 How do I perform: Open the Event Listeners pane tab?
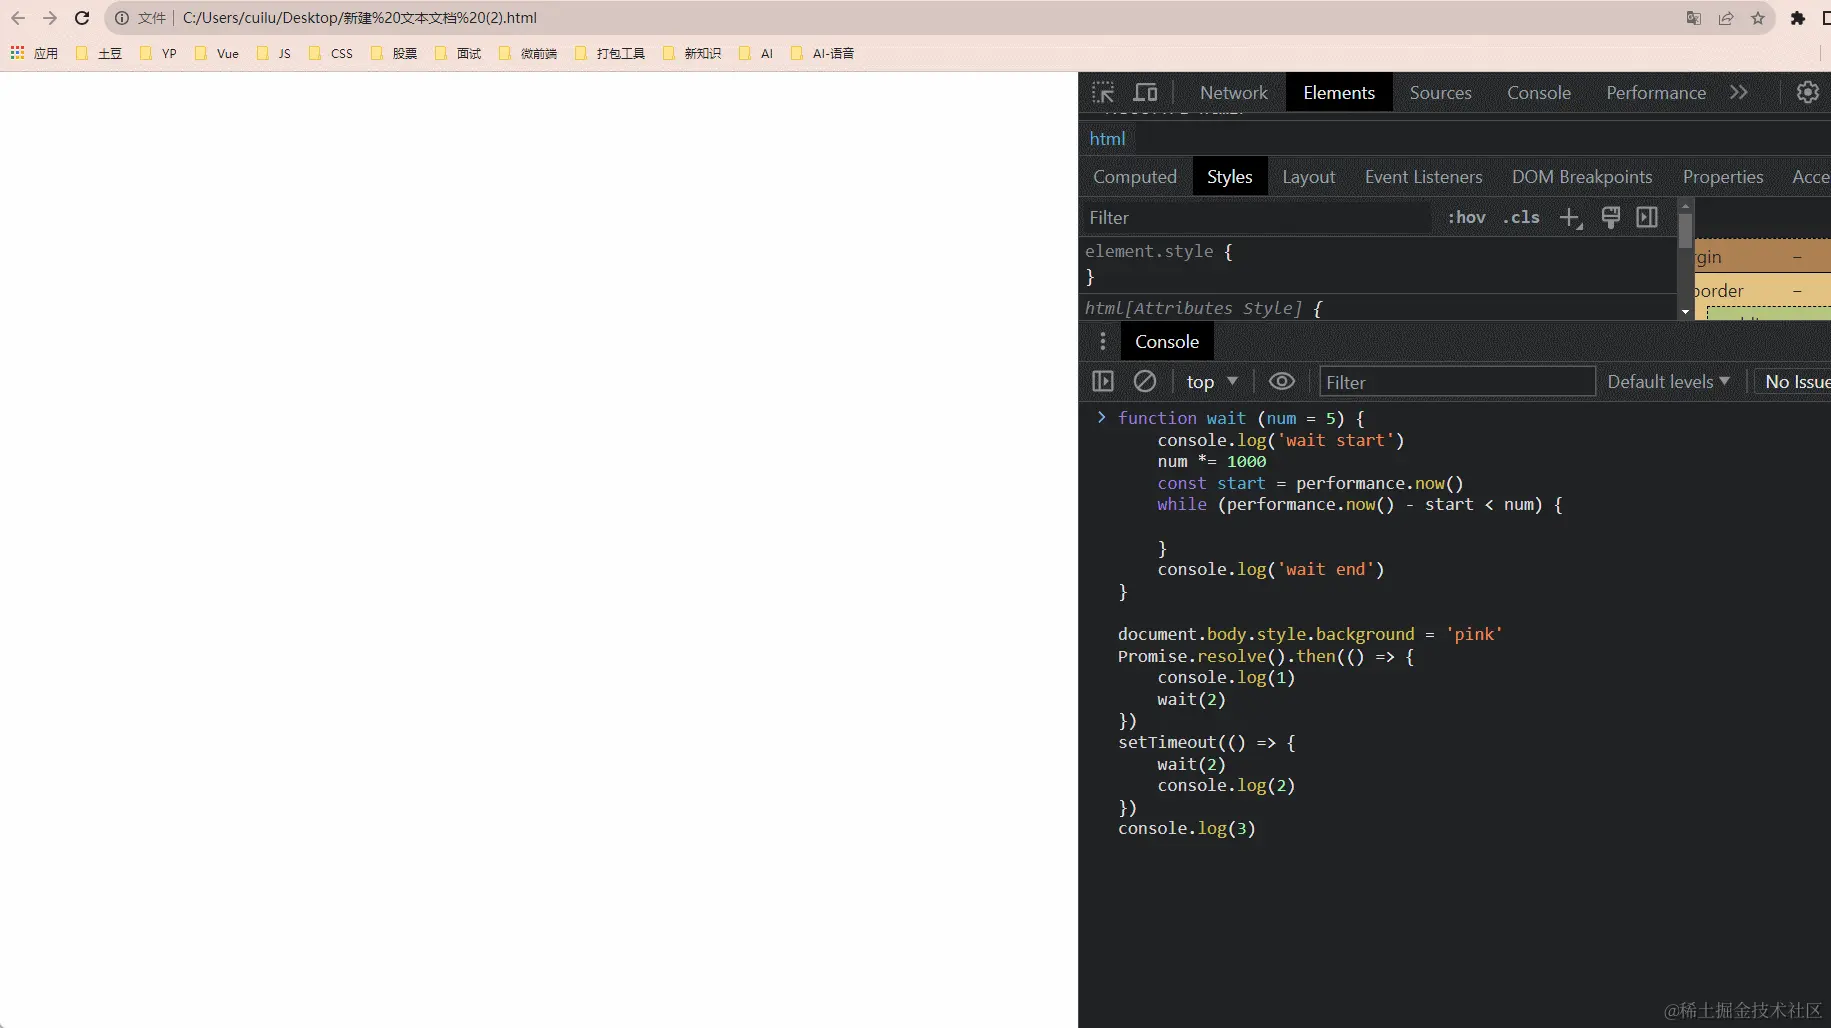pyautogui.click(x=1423, y=176)
